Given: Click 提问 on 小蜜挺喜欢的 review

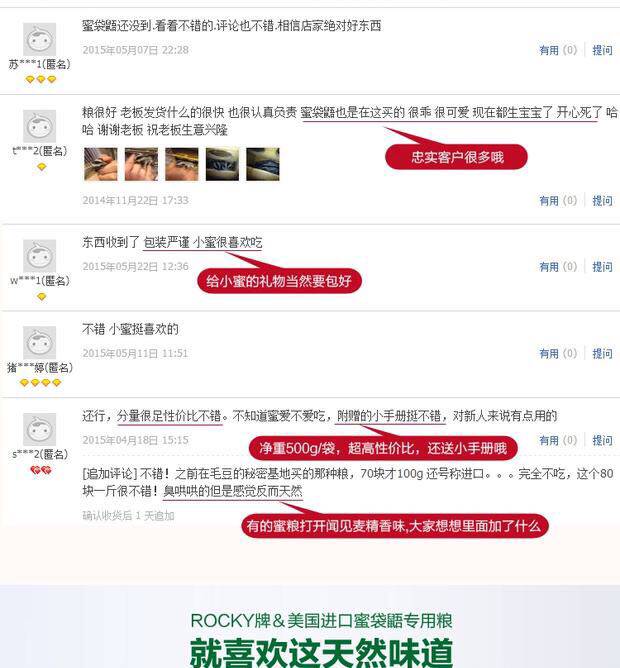Looking at the screenshot, I should coord(602,353).
